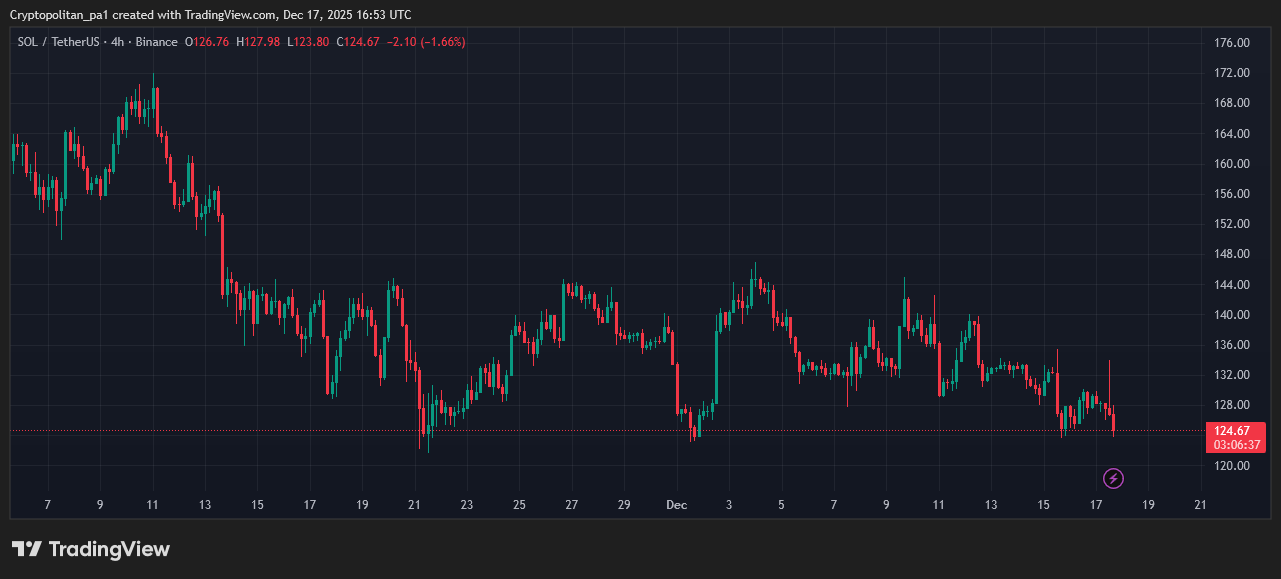Click the Binance exchange label in legend
The image size is (1281, 579).
click(157, 42)
